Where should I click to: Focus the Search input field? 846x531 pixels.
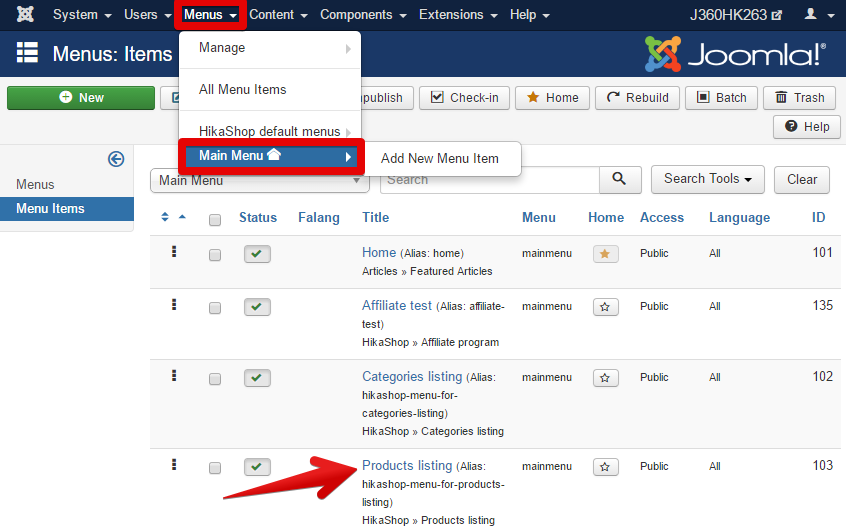pyautogui.click(x=490, y=180)
